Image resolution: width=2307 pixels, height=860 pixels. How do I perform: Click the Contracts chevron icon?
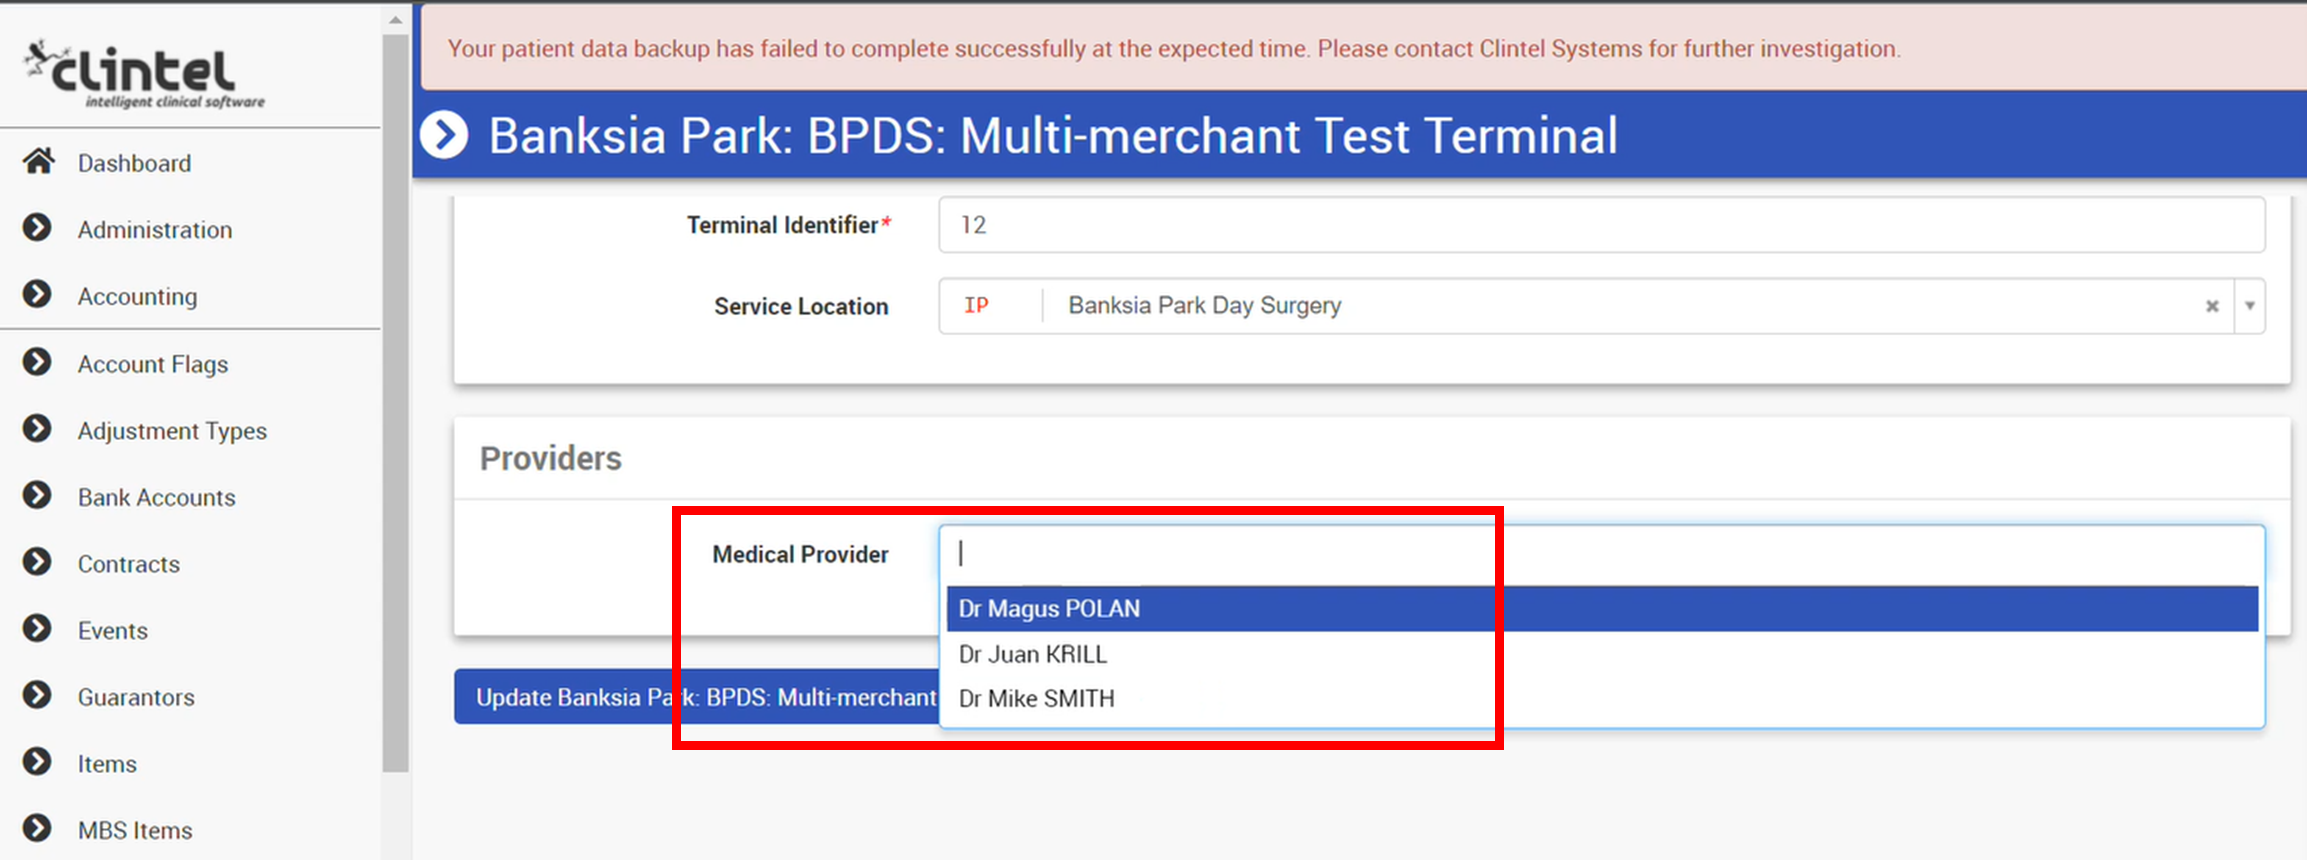37,562
